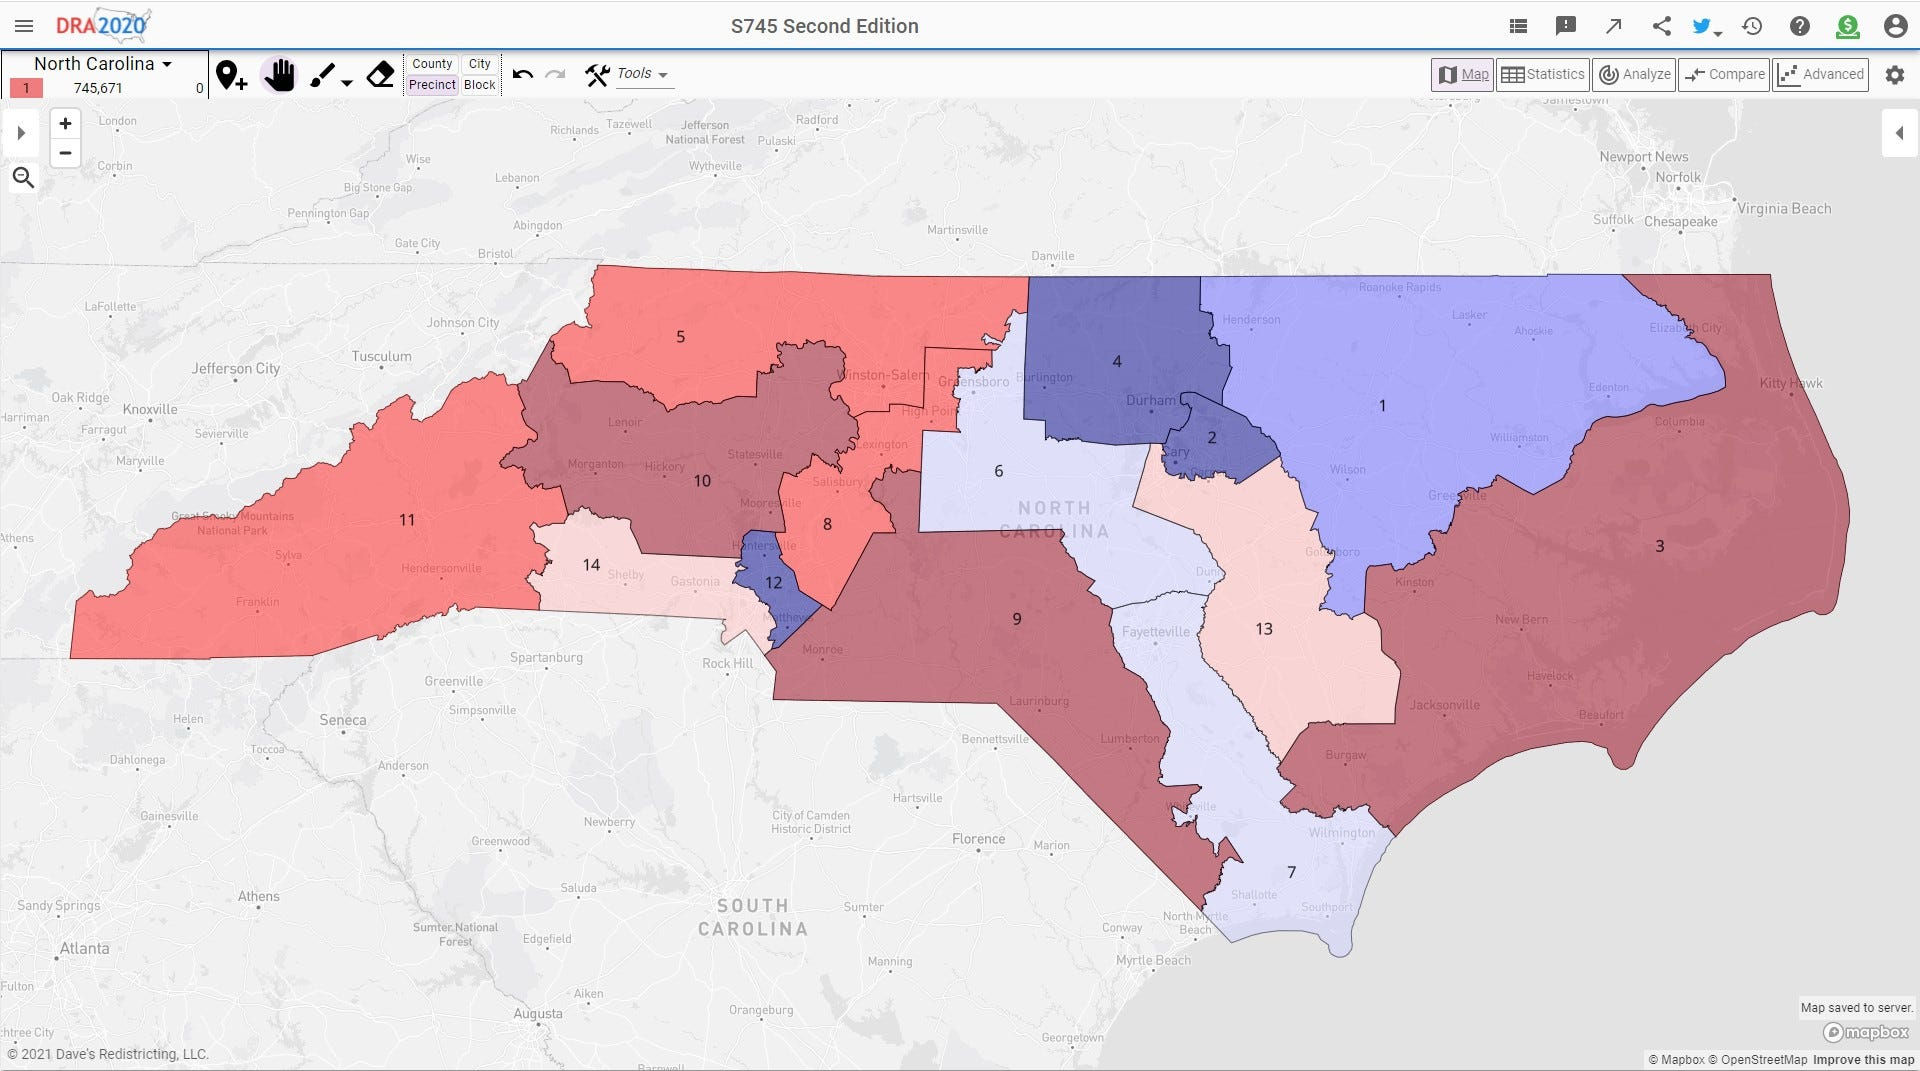Undo the last action
This screenshot has height=1071, width=1920.
(522, 74)
